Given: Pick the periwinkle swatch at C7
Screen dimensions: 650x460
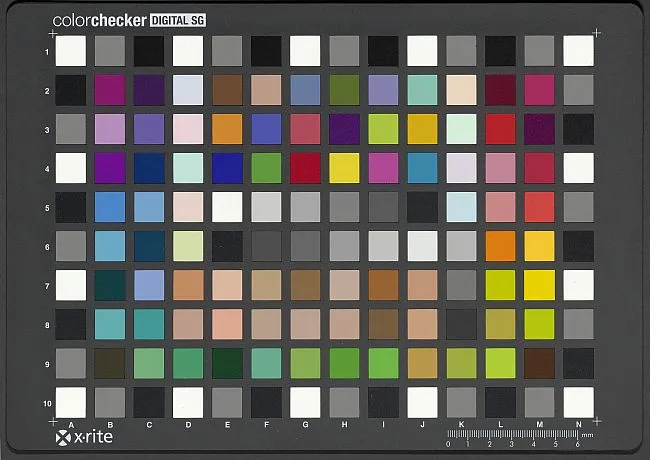Looking at the screenshot, I should [x=149, y=285].
